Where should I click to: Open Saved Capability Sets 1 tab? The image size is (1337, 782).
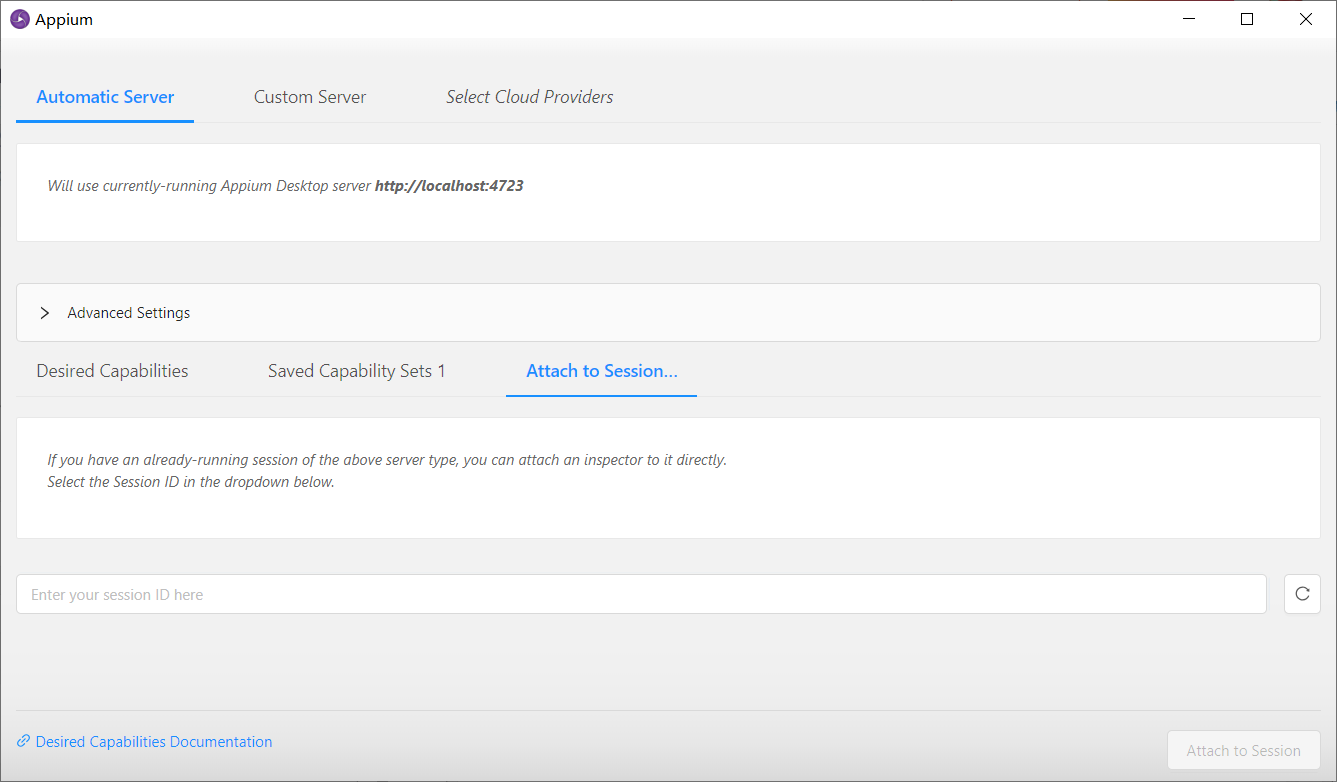[357, 371]
